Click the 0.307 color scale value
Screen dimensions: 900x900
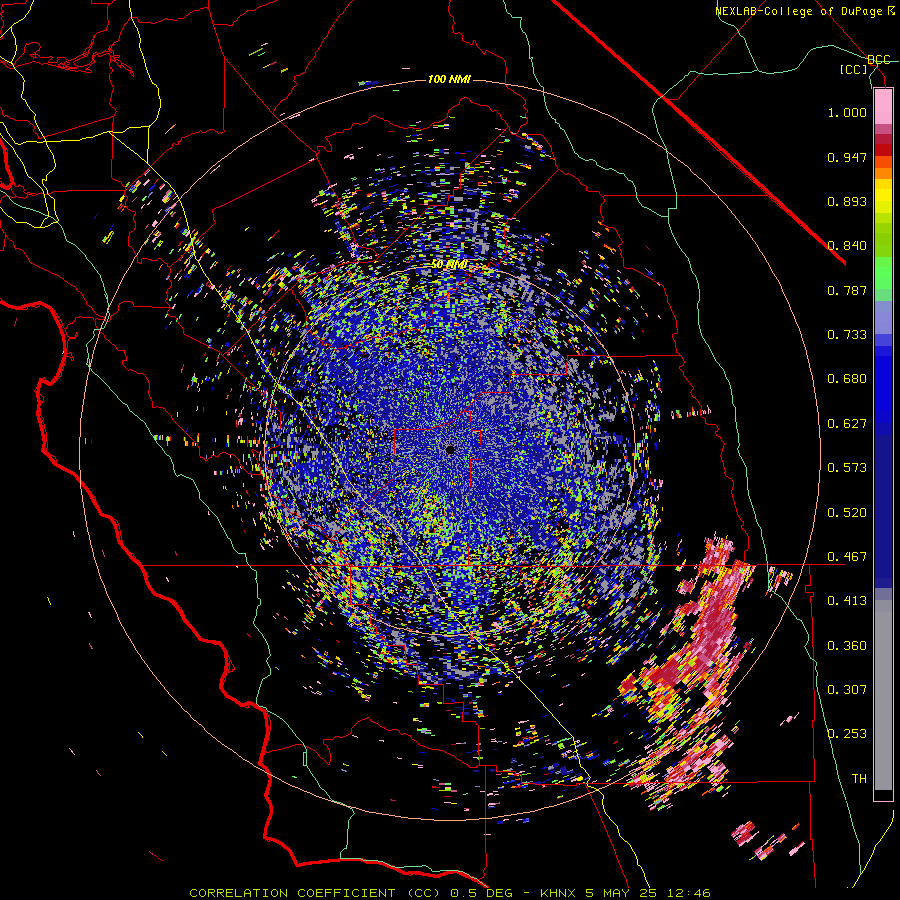pos(847,690)
